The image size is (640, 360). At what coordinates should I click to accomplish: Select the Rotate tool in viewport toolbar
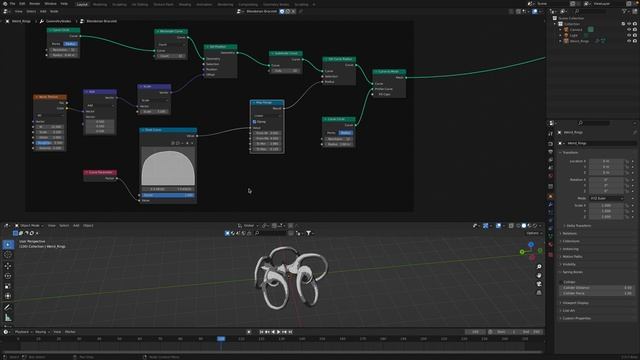coord(8,276)
